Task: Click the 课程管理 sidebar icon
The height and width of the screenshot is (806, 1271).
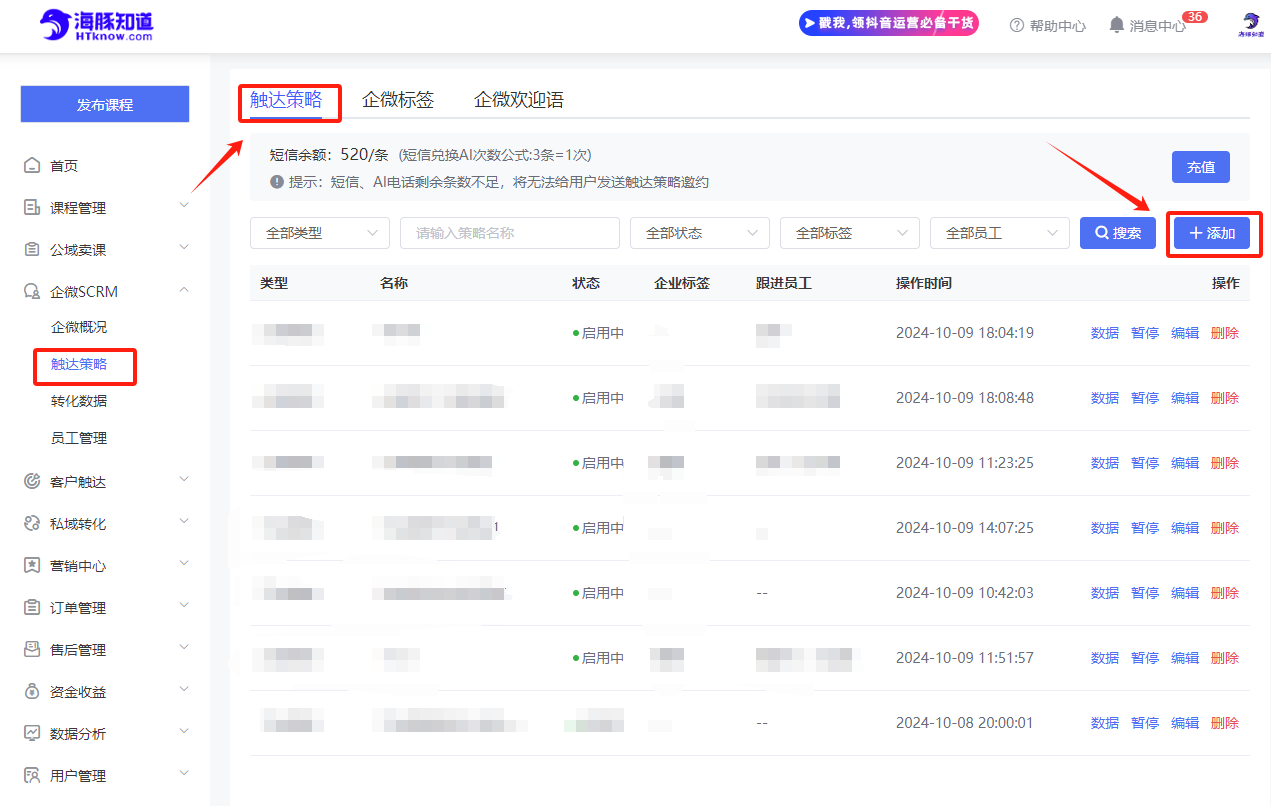Action: 32,208
